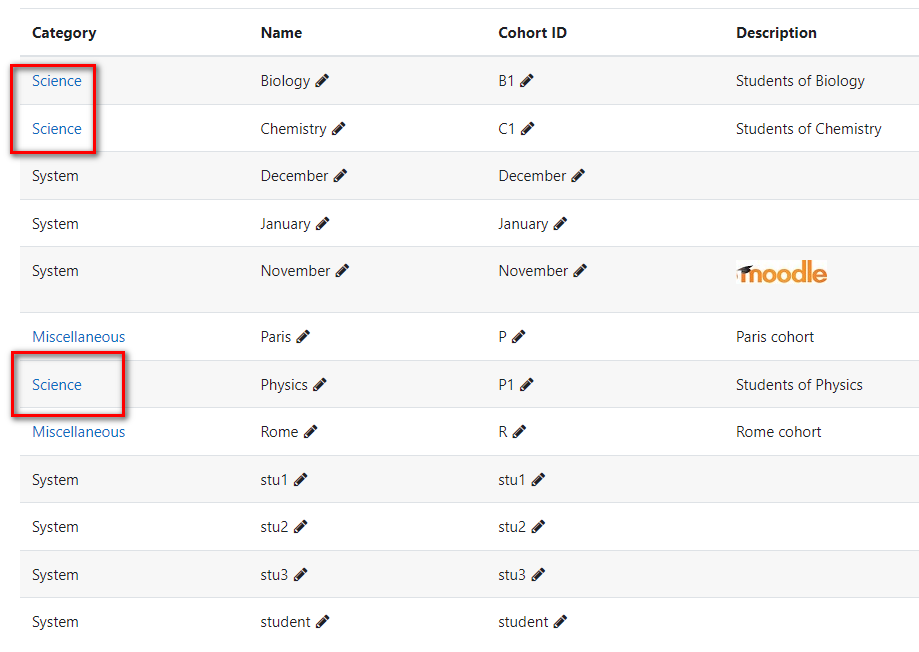Click the pencil icon next to December name
919x652 pixels.
point(340,175)
